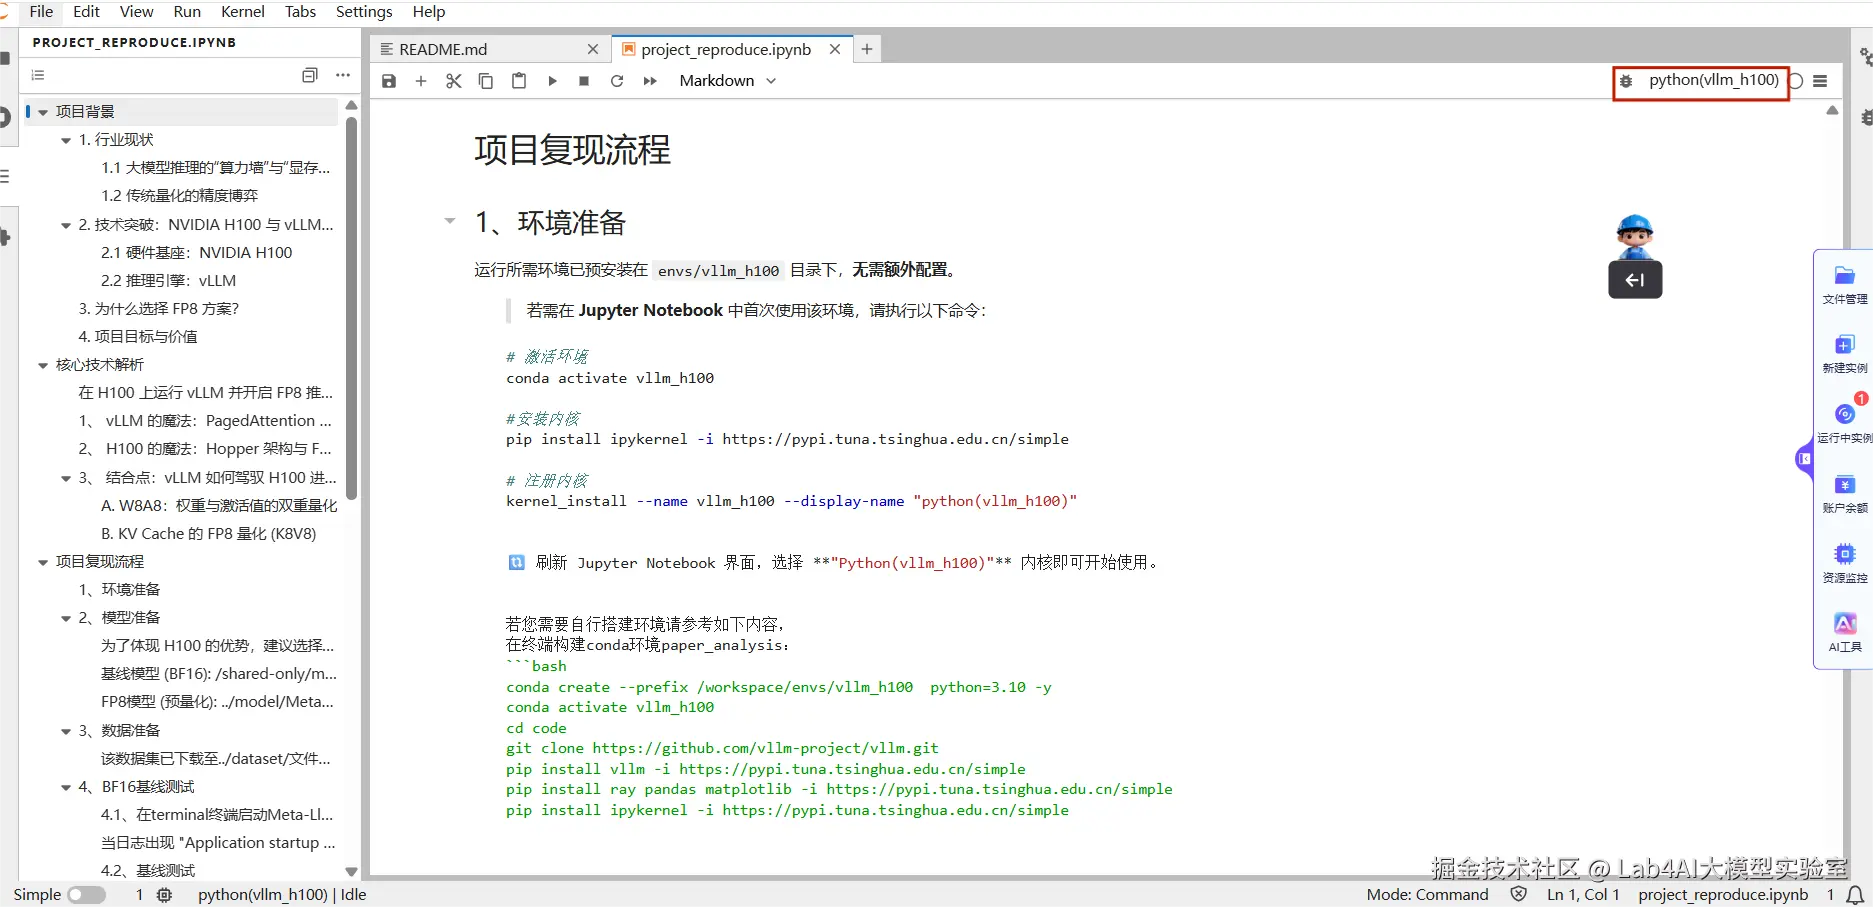Screen dimensions: 1873x907
Task: Click the notebook scroll-up arrow
Action: (1832, 110)
